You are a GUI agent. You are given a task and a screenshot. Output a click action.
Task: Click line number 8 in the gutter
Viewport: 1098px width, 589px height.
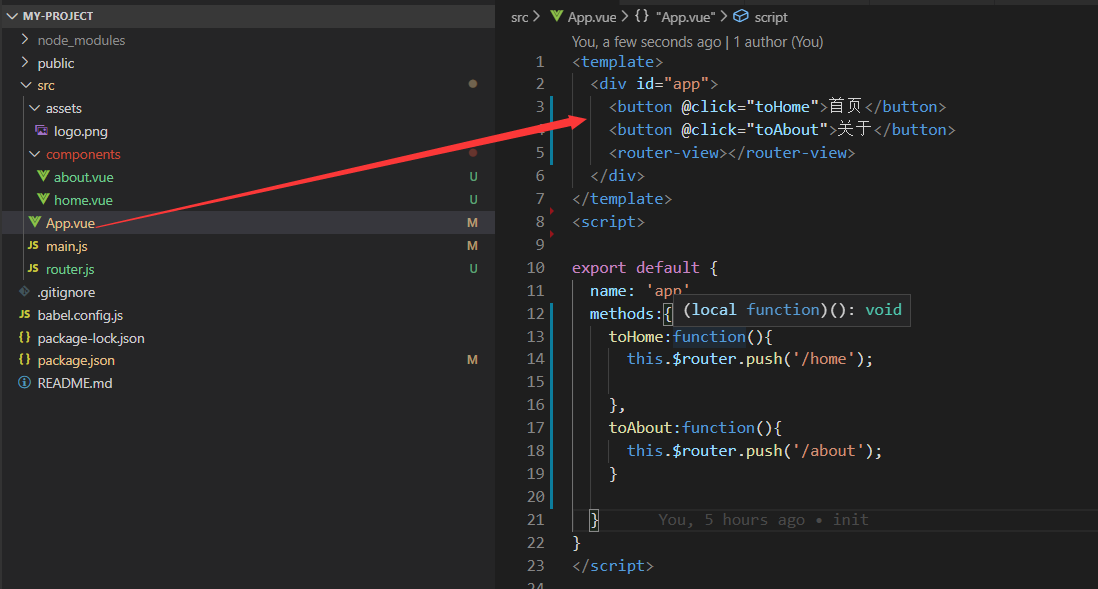click(x=540, y=222)
